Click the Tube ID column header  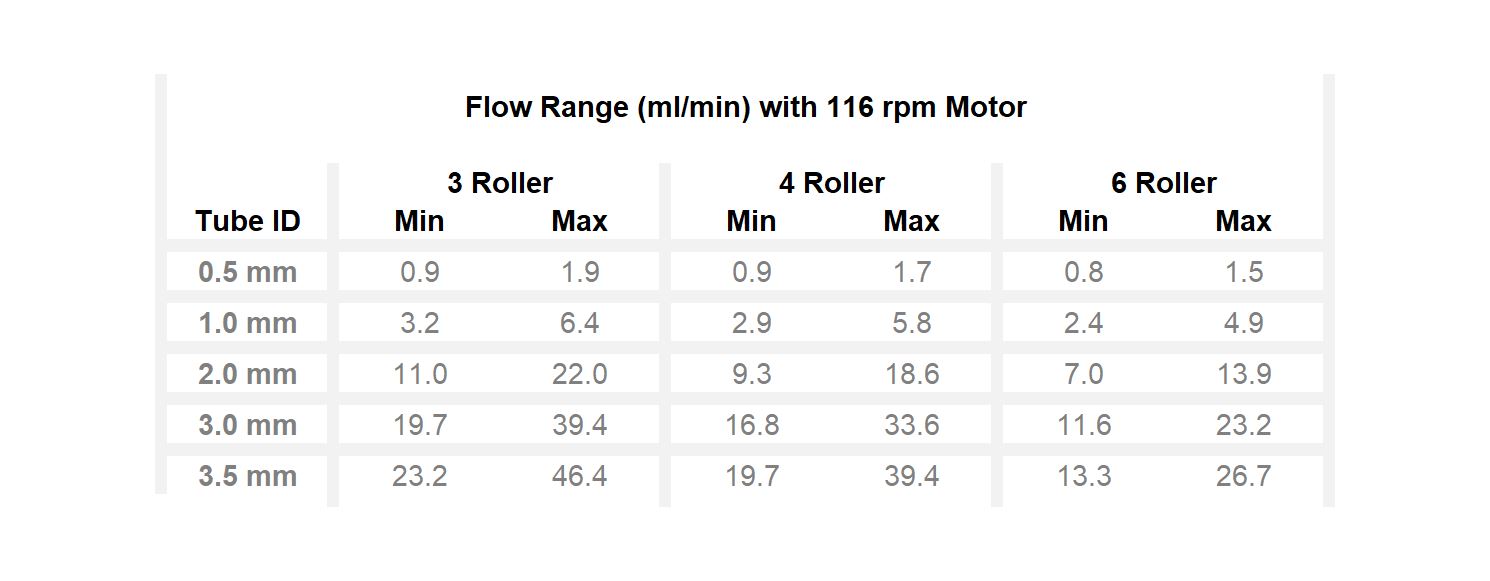pos(248,221)
